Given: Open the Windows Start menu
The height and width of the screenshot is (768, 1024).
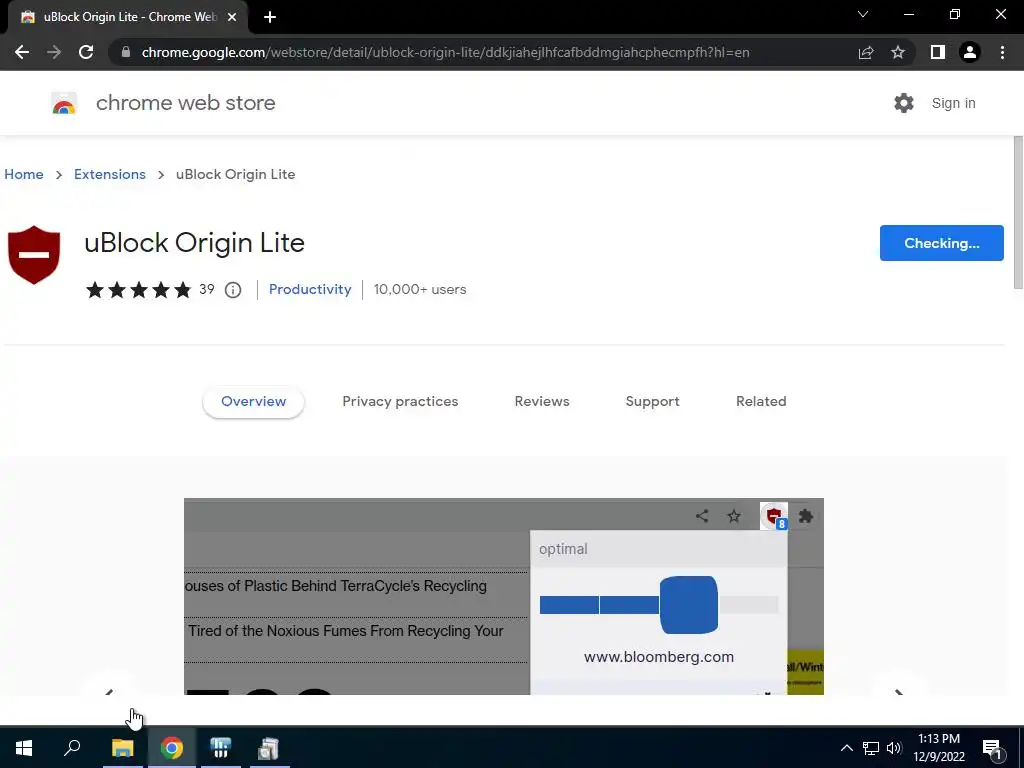Looking at the screenshot, I should (x=24, y=748).
